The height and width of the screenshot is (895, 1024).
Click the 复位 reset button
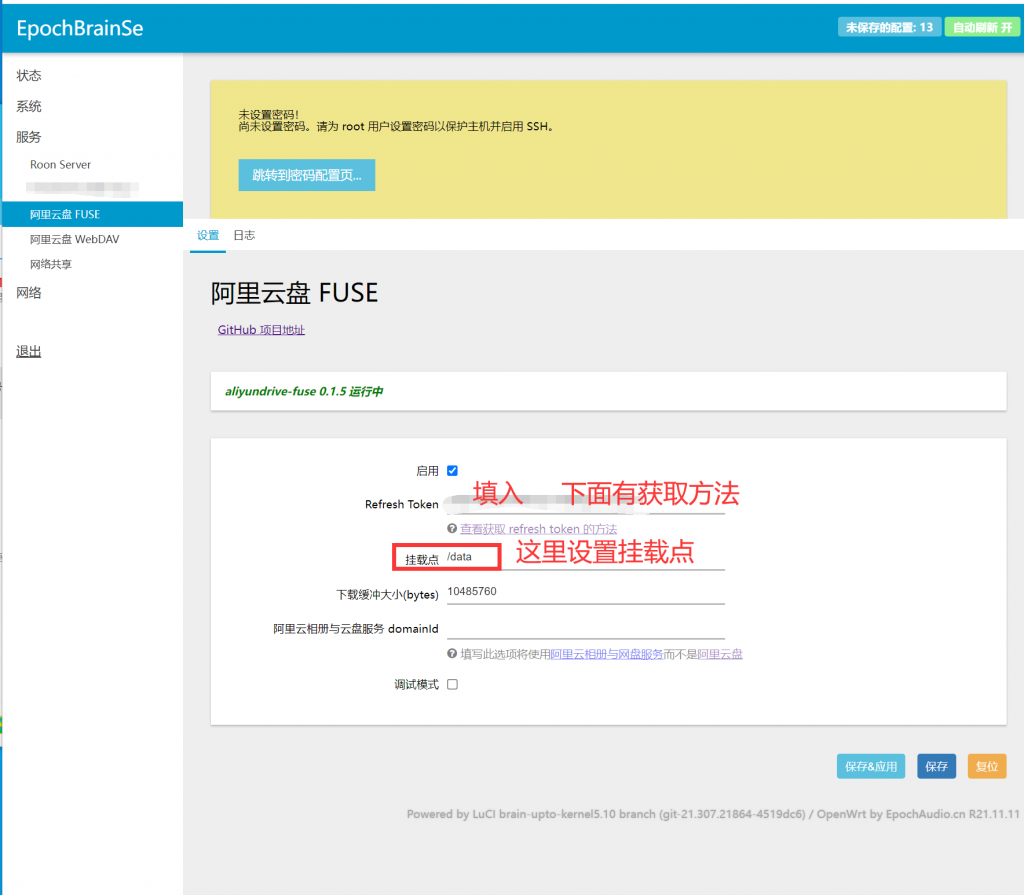tap(987, 766)
